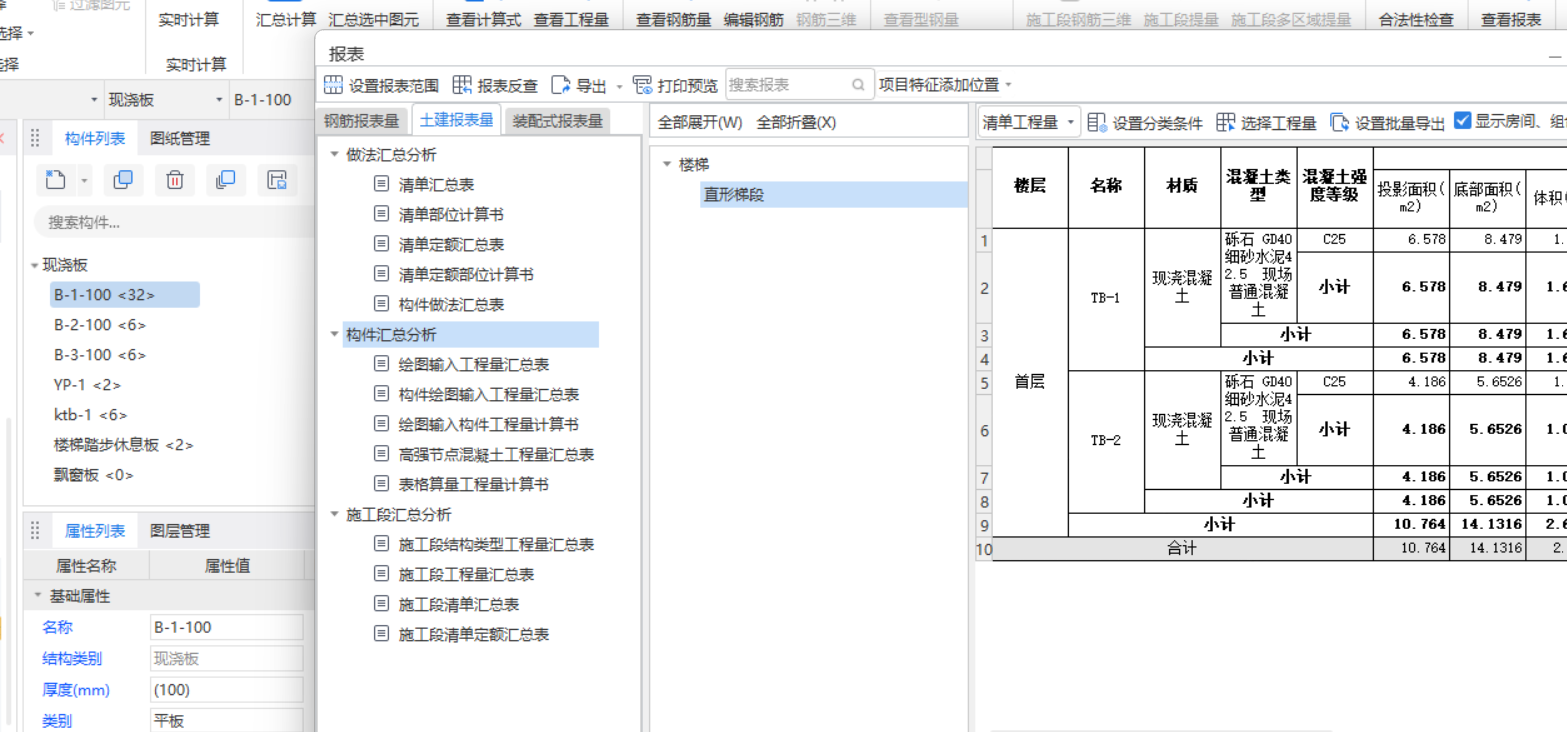The height and width of the screenshot is (732, 1567).
Task: Click the 设置分类条件 icon
Action: (x=1097, y=122)
